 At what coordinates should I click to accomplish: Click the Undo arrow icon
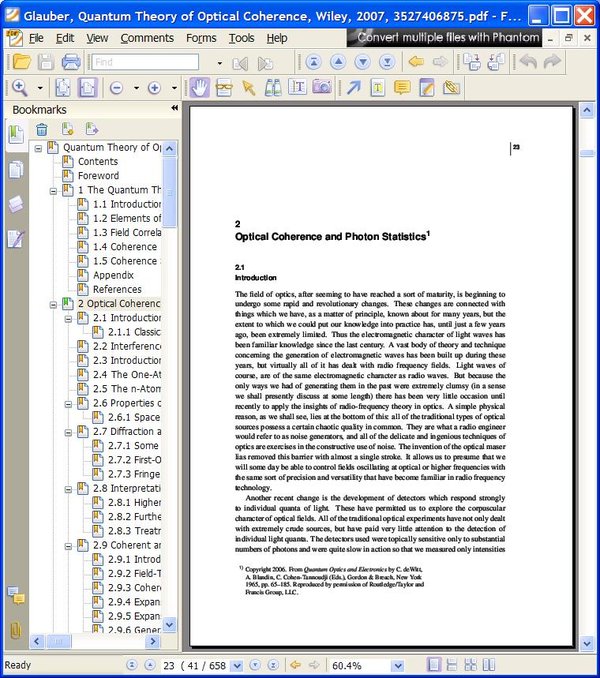click(x=528, y=62)
